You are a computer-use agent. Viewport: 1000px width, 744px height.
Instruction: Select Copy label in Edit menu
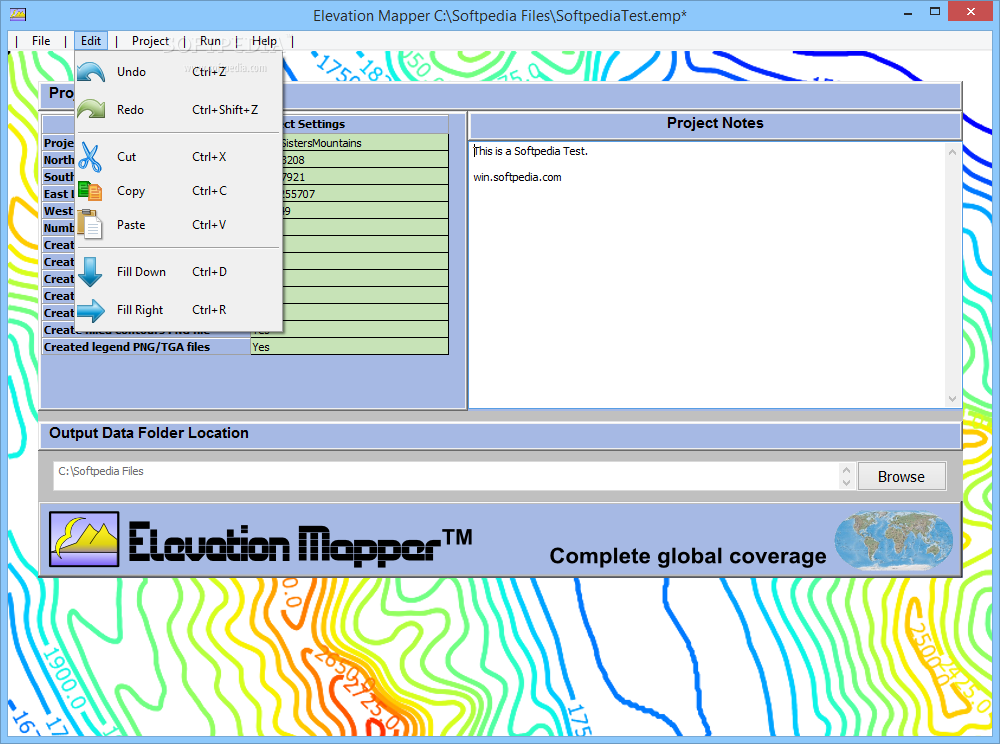coord(131,191)
